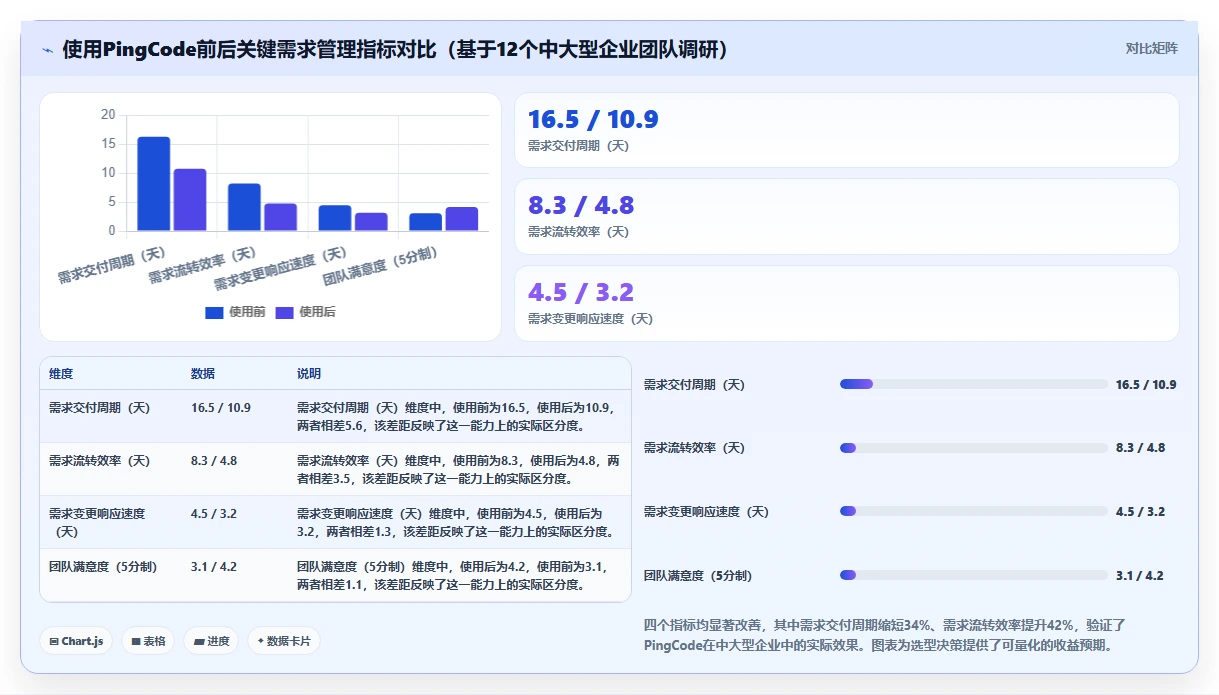Select the 进度 tag chip
Screen dimensions: 1219x695
[211, 641]
